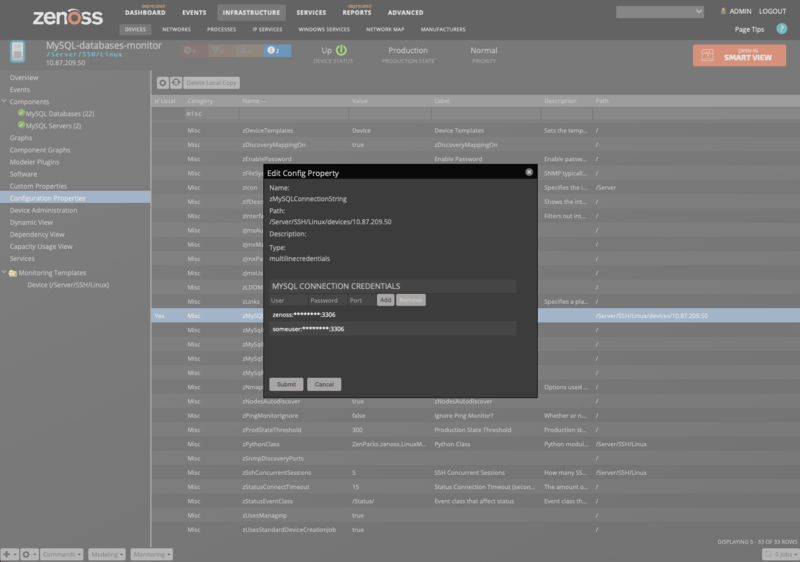800x562 pixels.
Task: Switch to the Network Map sub-tab
Action: (x=385, y=30)
